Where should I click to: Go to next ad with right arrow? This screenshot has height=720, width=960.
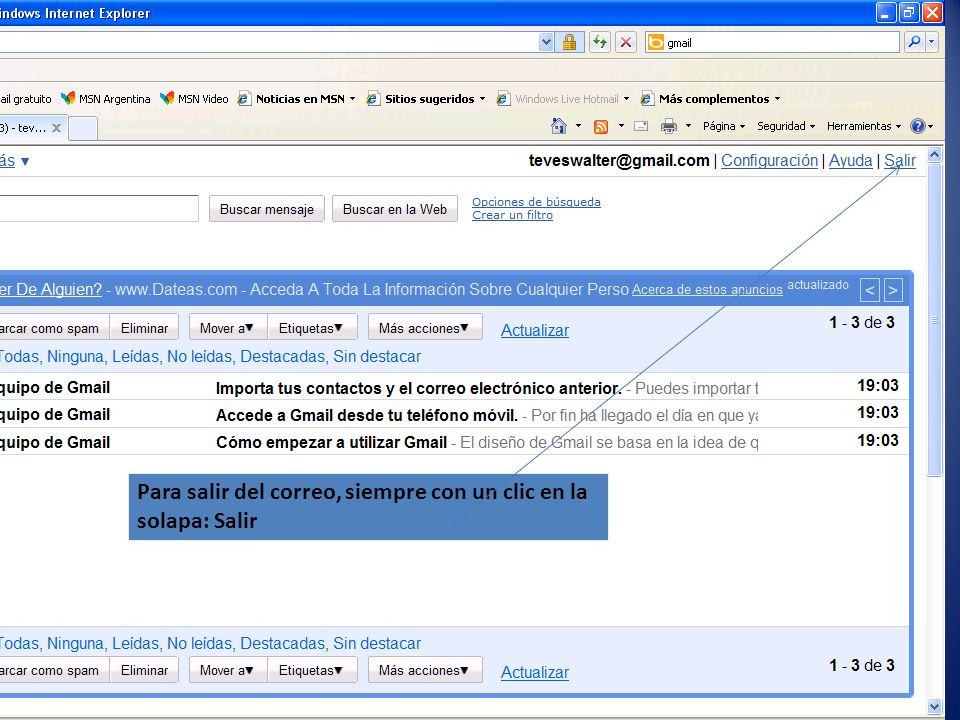tap(893, 290)
